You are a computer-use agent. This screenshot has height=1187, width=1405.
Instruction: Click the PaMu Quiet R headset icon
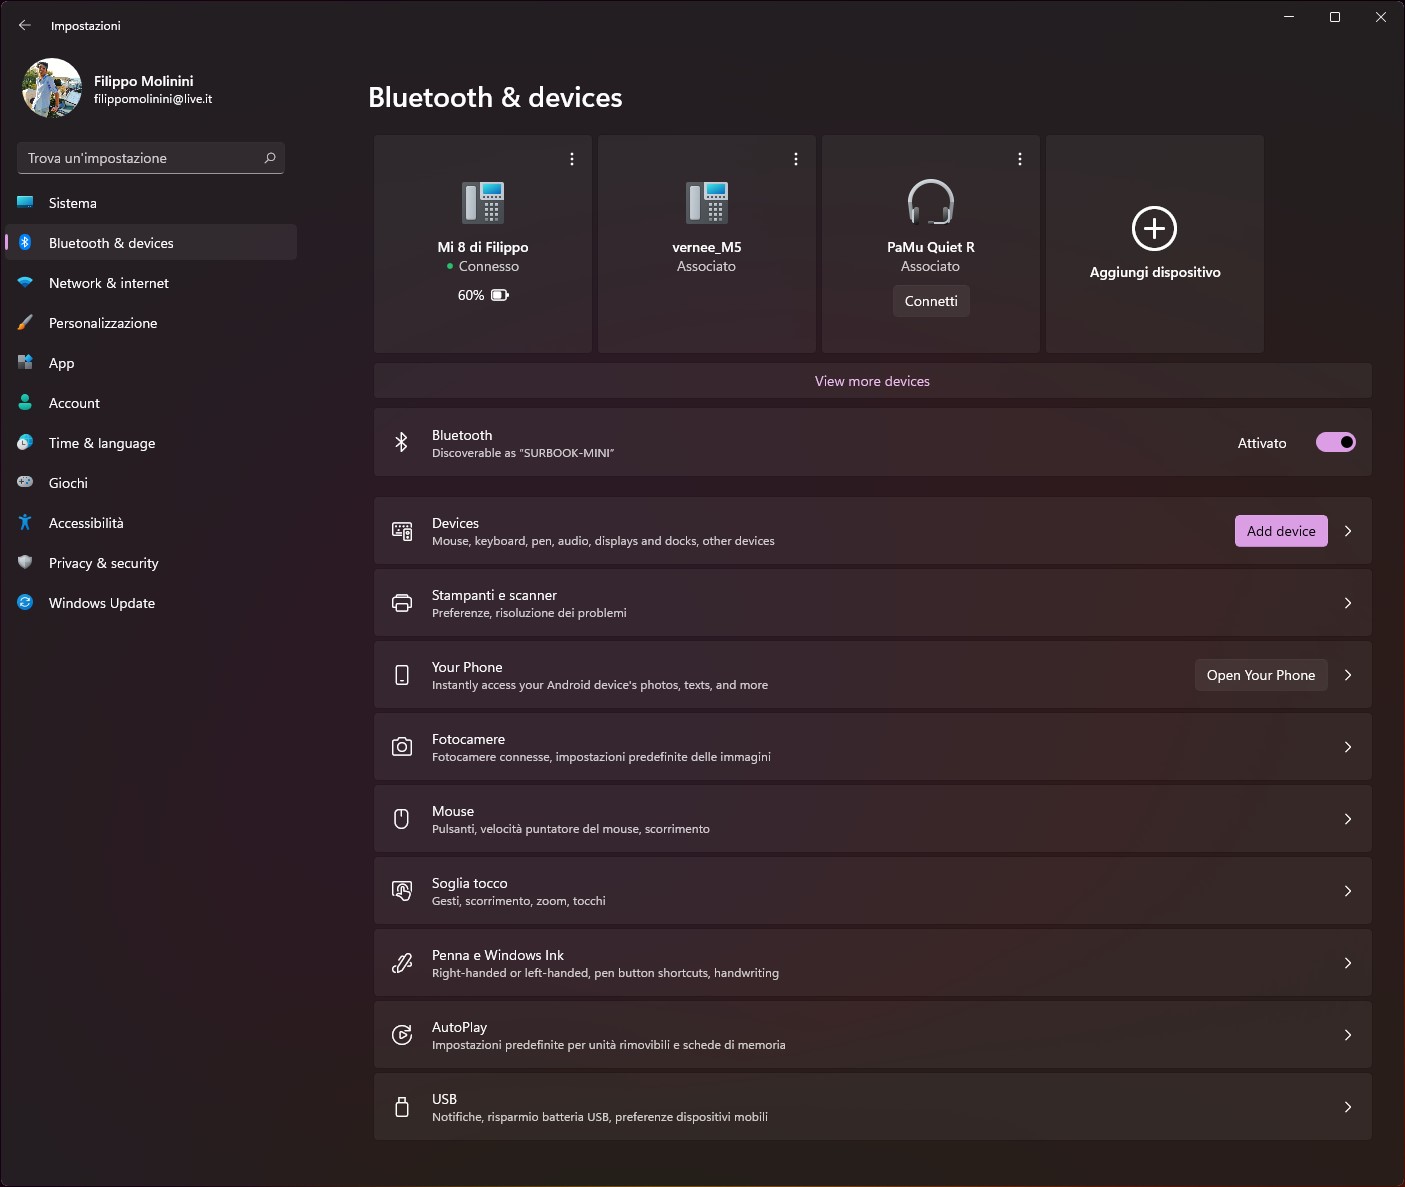pyautogui.click(x=931, y=202)
